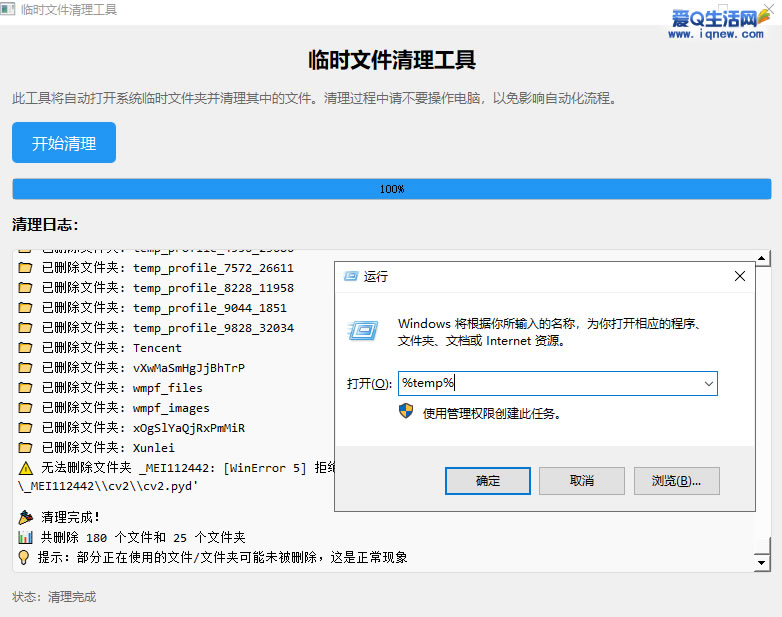The image size is (782, 617).
Task: Click the yellow warning icon beside 无法删除文件夹
Action: click(26, 468)
